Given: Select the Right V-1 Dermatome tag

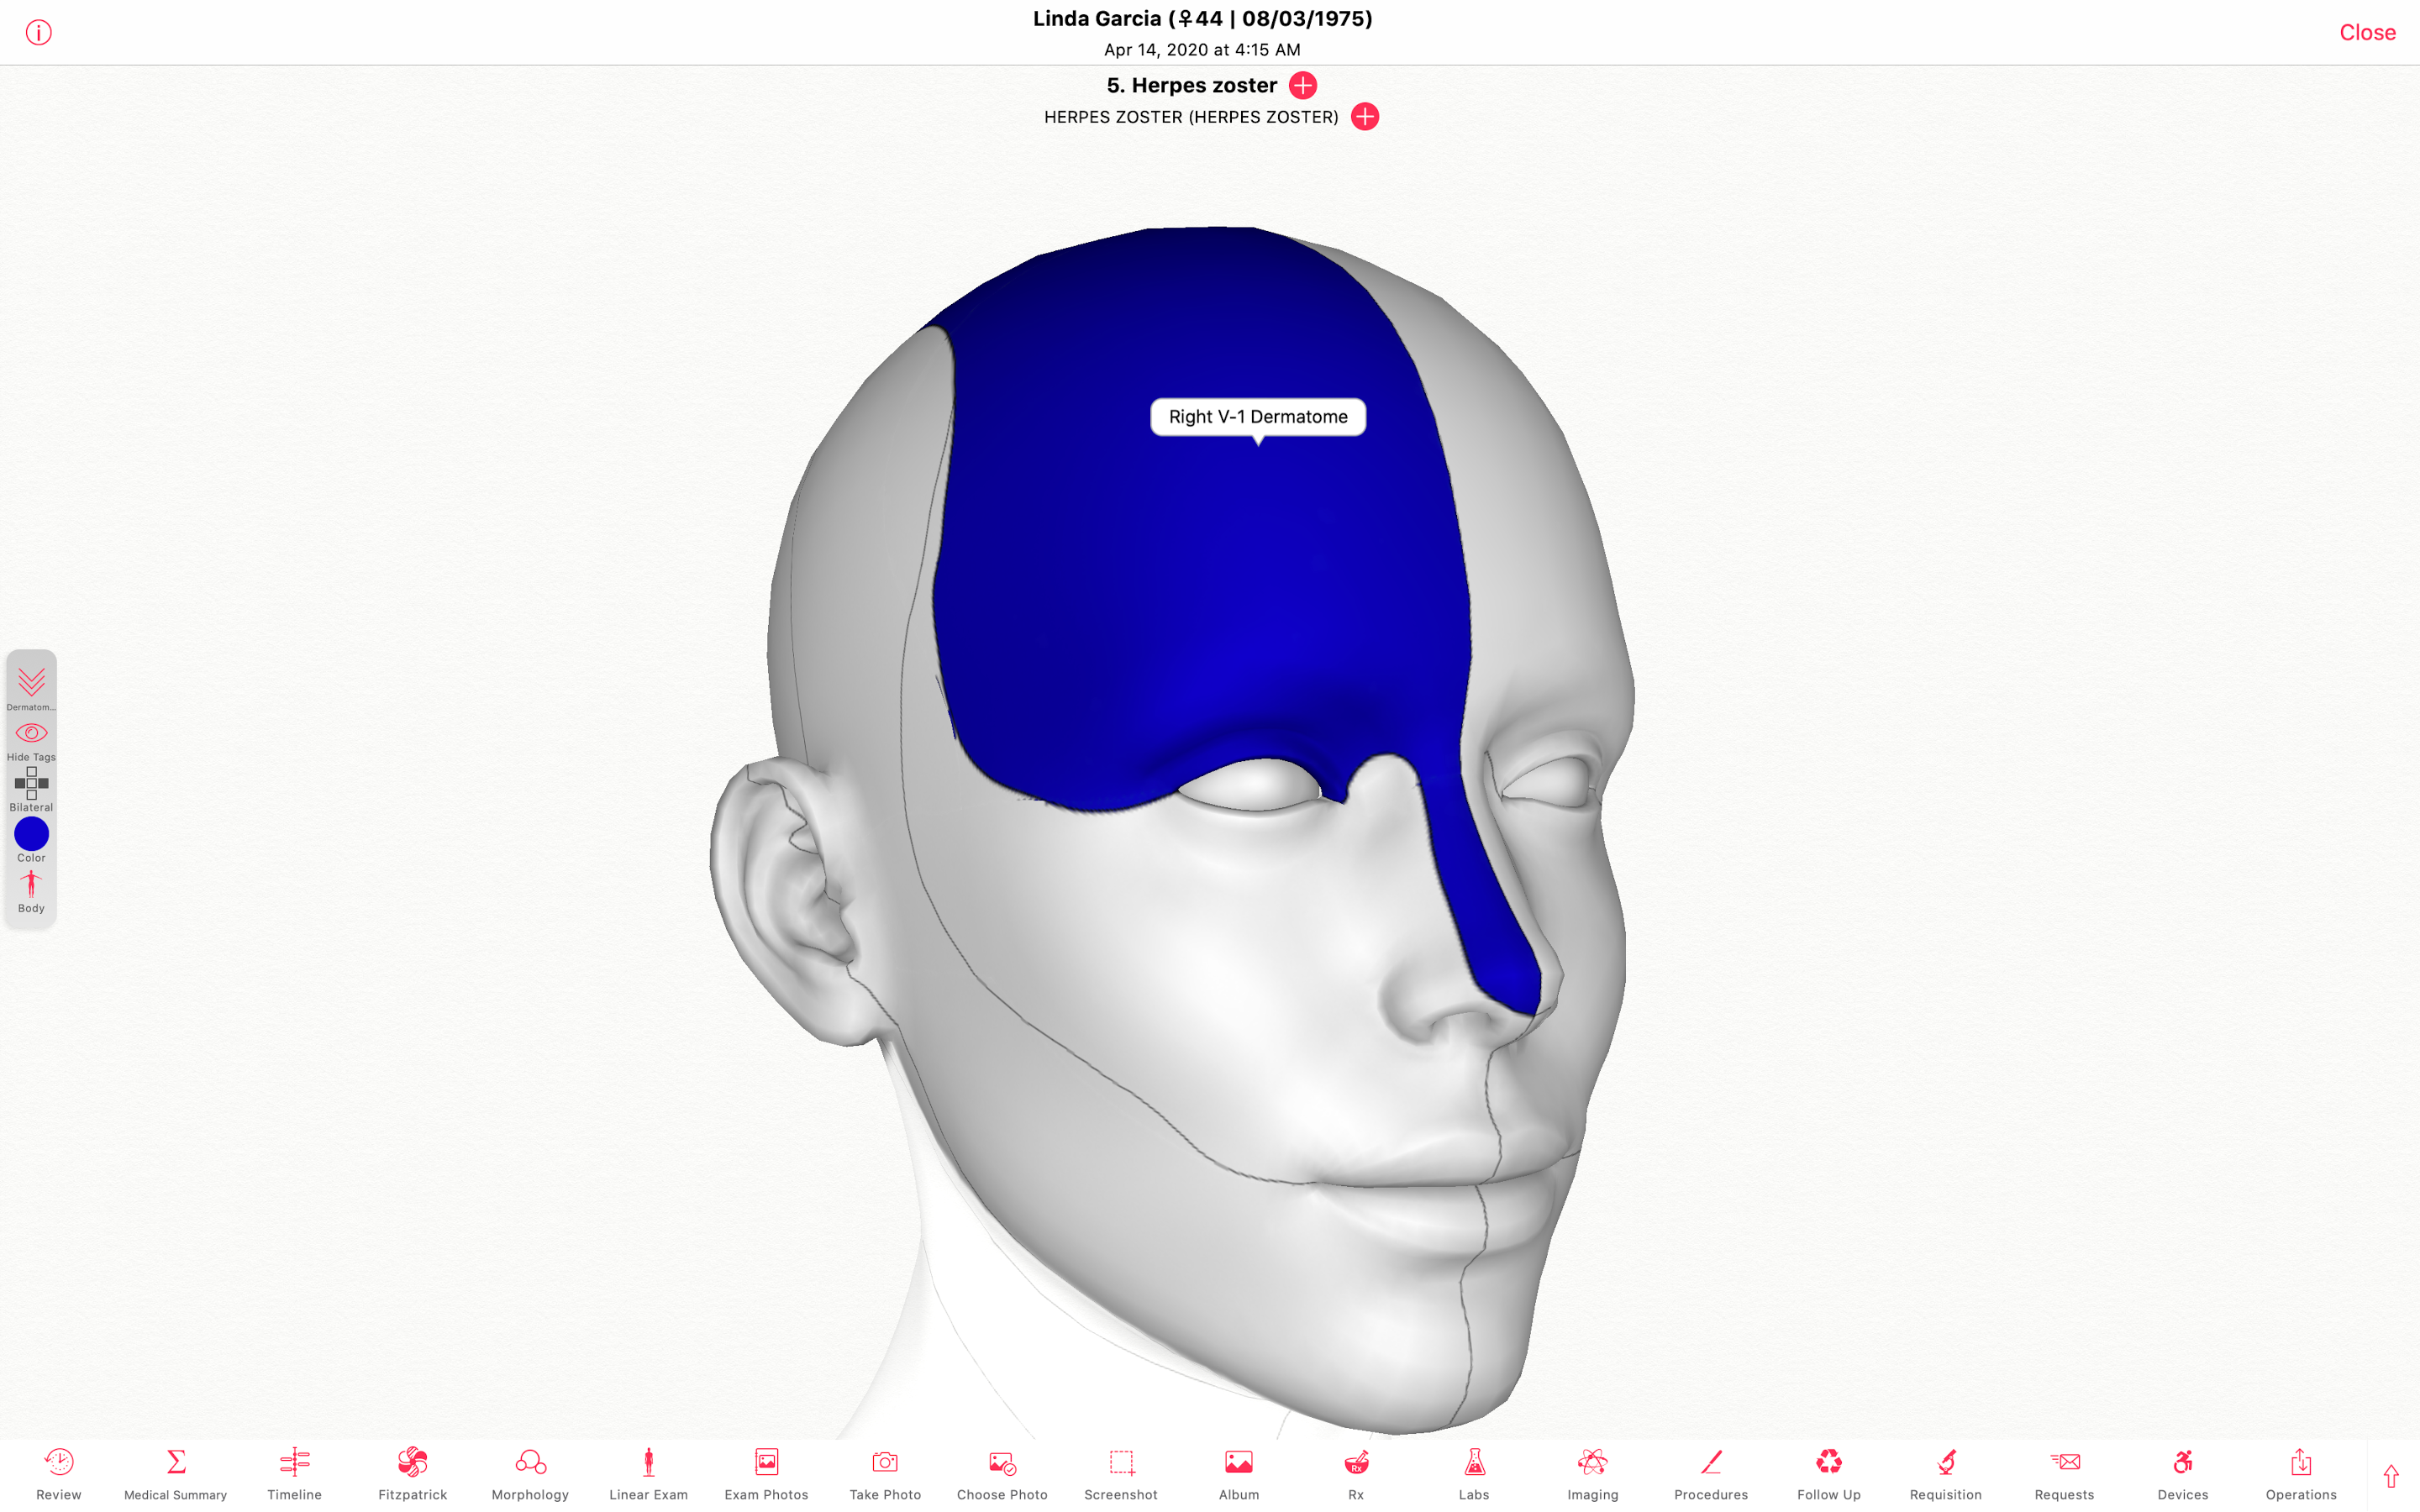Looking at the screenshot, I should click(x=1258, y=417).
